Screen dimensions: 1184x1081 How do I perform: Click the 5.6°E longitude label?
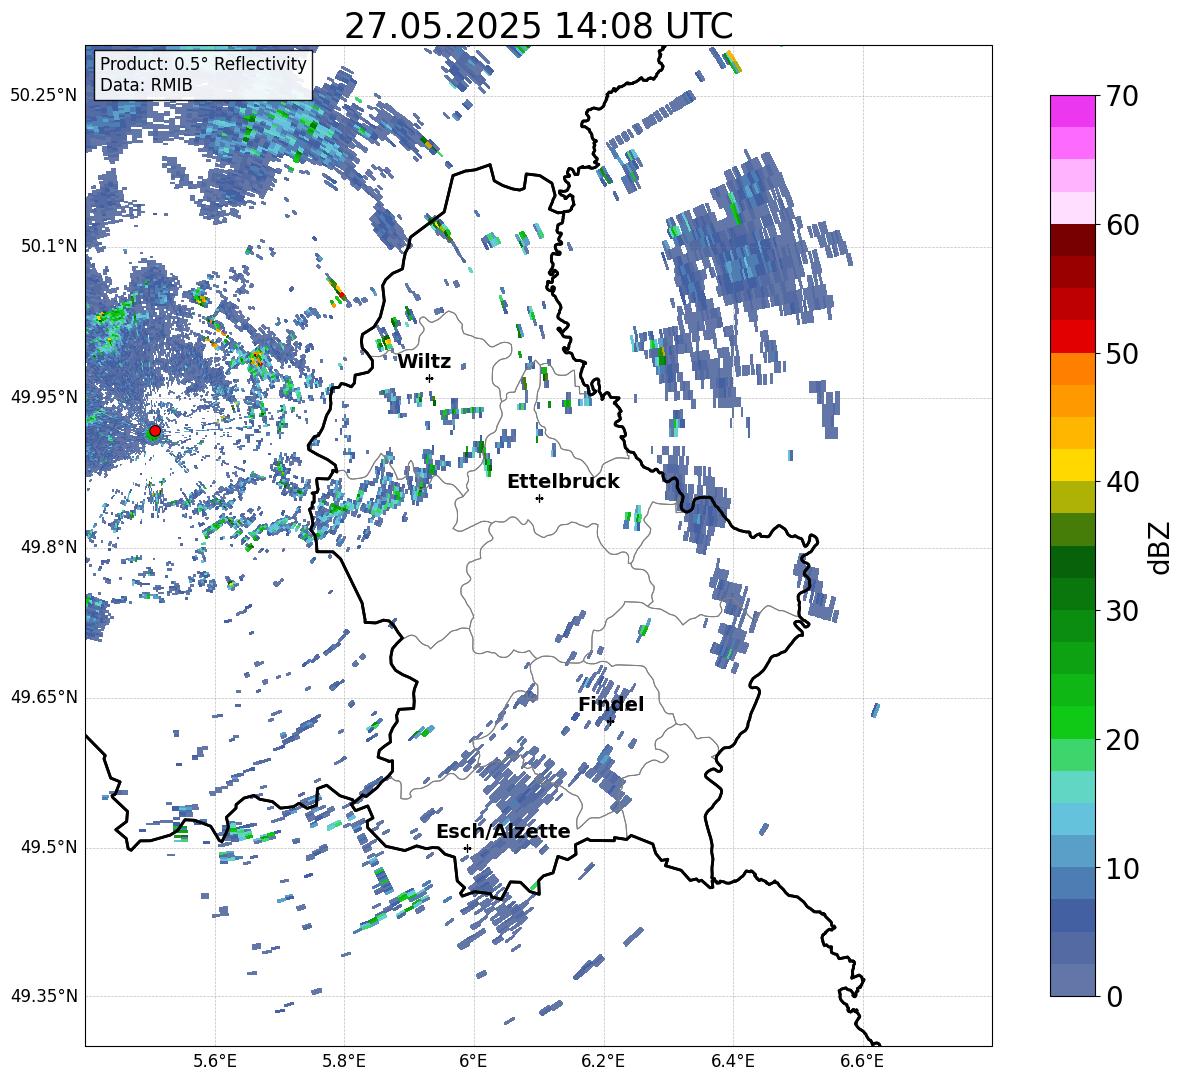point(215,1061)
